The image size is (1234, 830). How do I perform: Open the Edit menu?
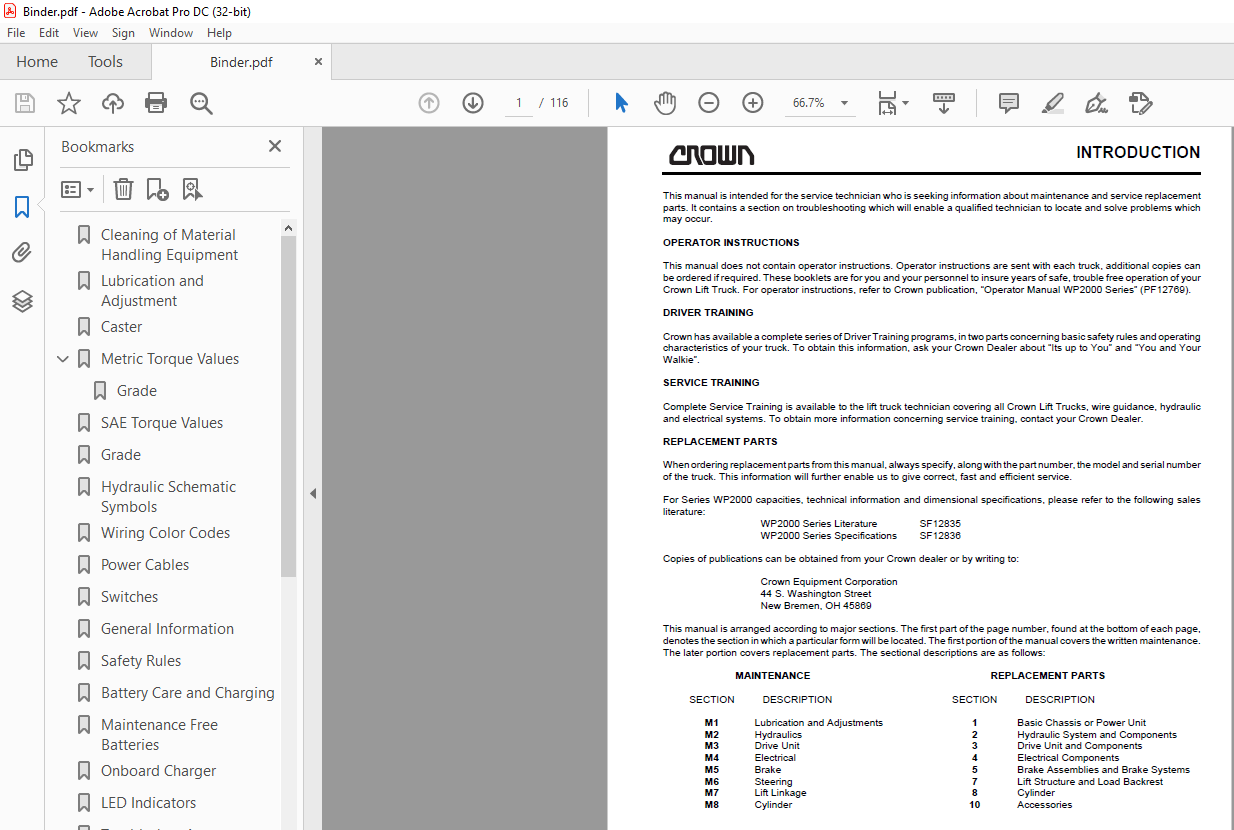pyautogui.click(x=49, y=33)
